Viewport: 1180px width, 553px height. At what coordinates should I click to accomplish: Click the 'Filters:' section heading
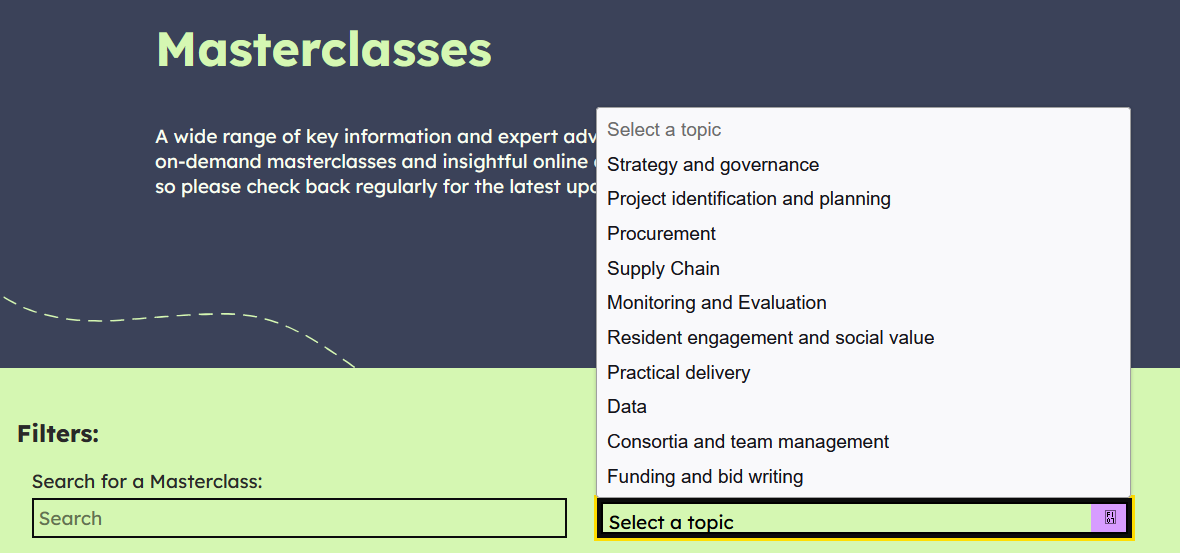click(x=58, y=434)
